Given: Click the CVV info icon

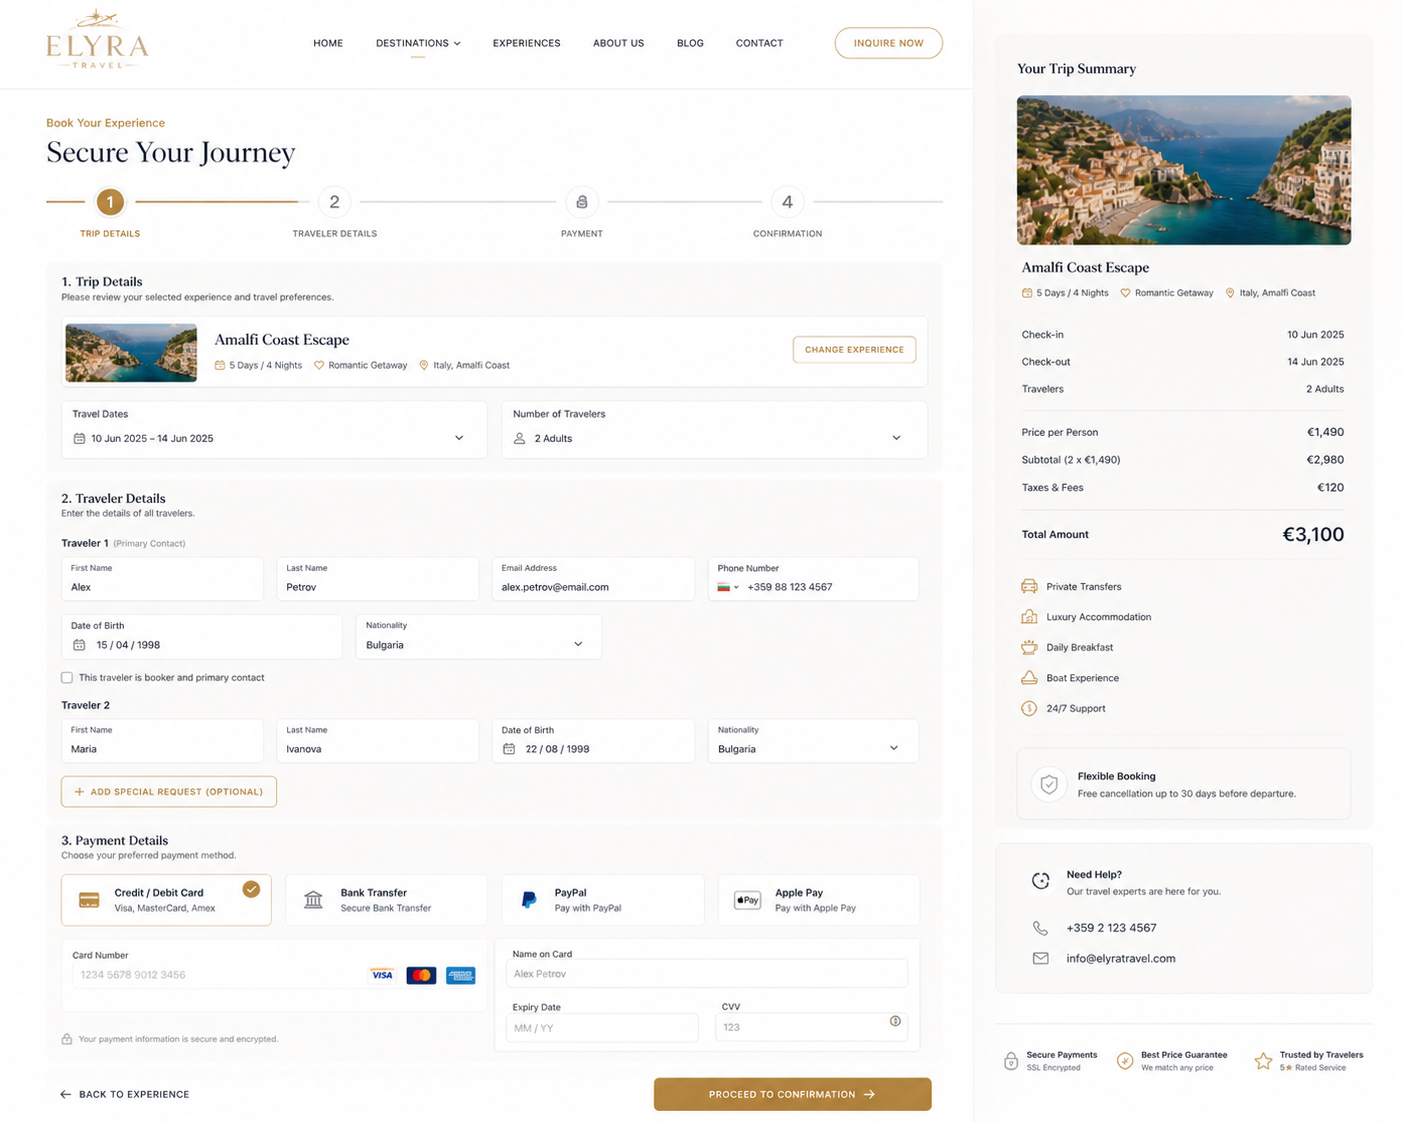Looking at the screenshot, I should tap(895, 1021).
